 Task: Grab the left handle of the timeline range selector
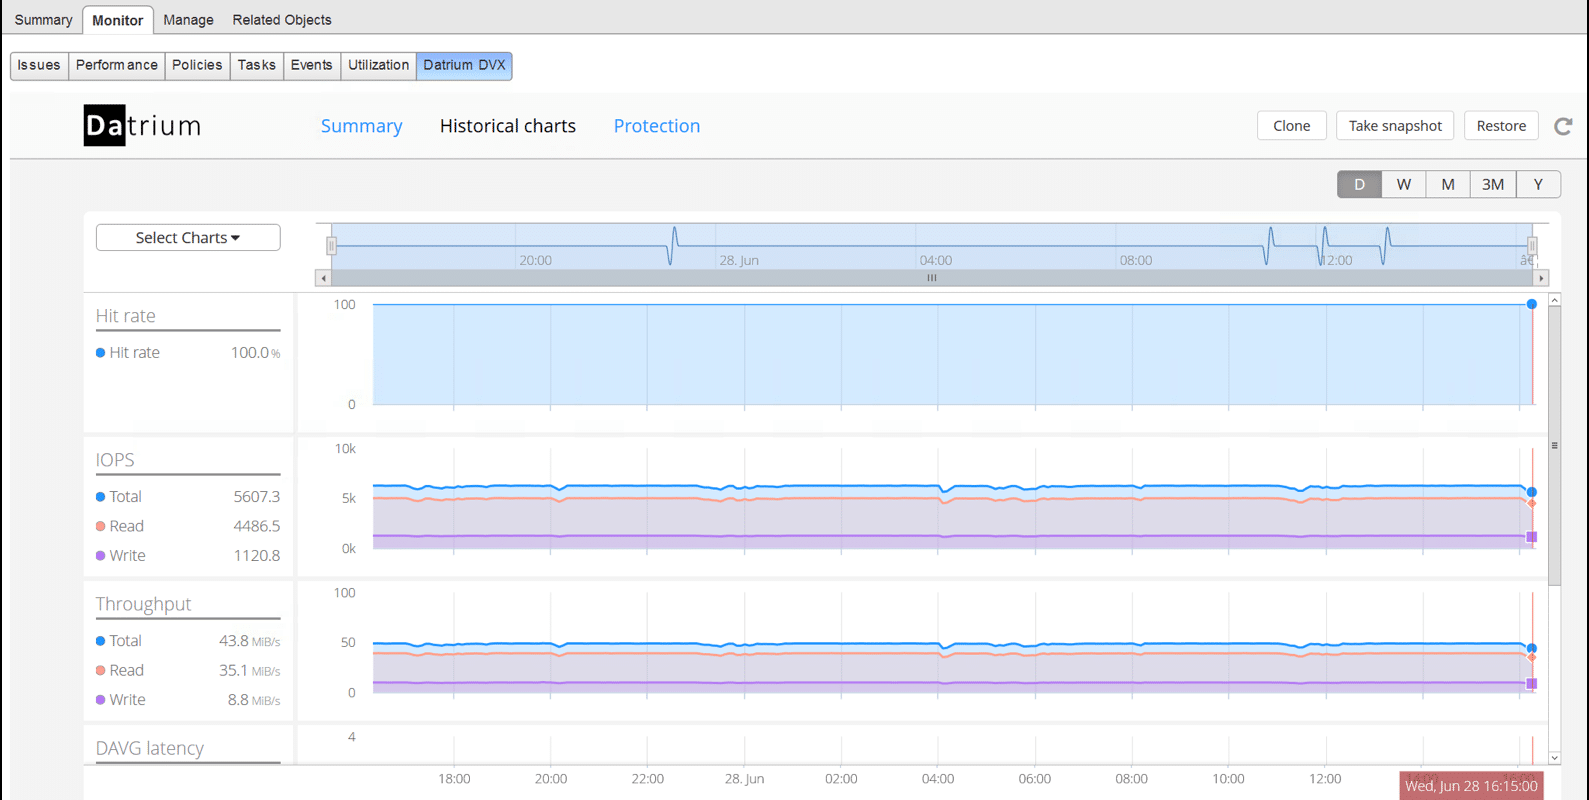pyautogui.click(x=331, y=245)
